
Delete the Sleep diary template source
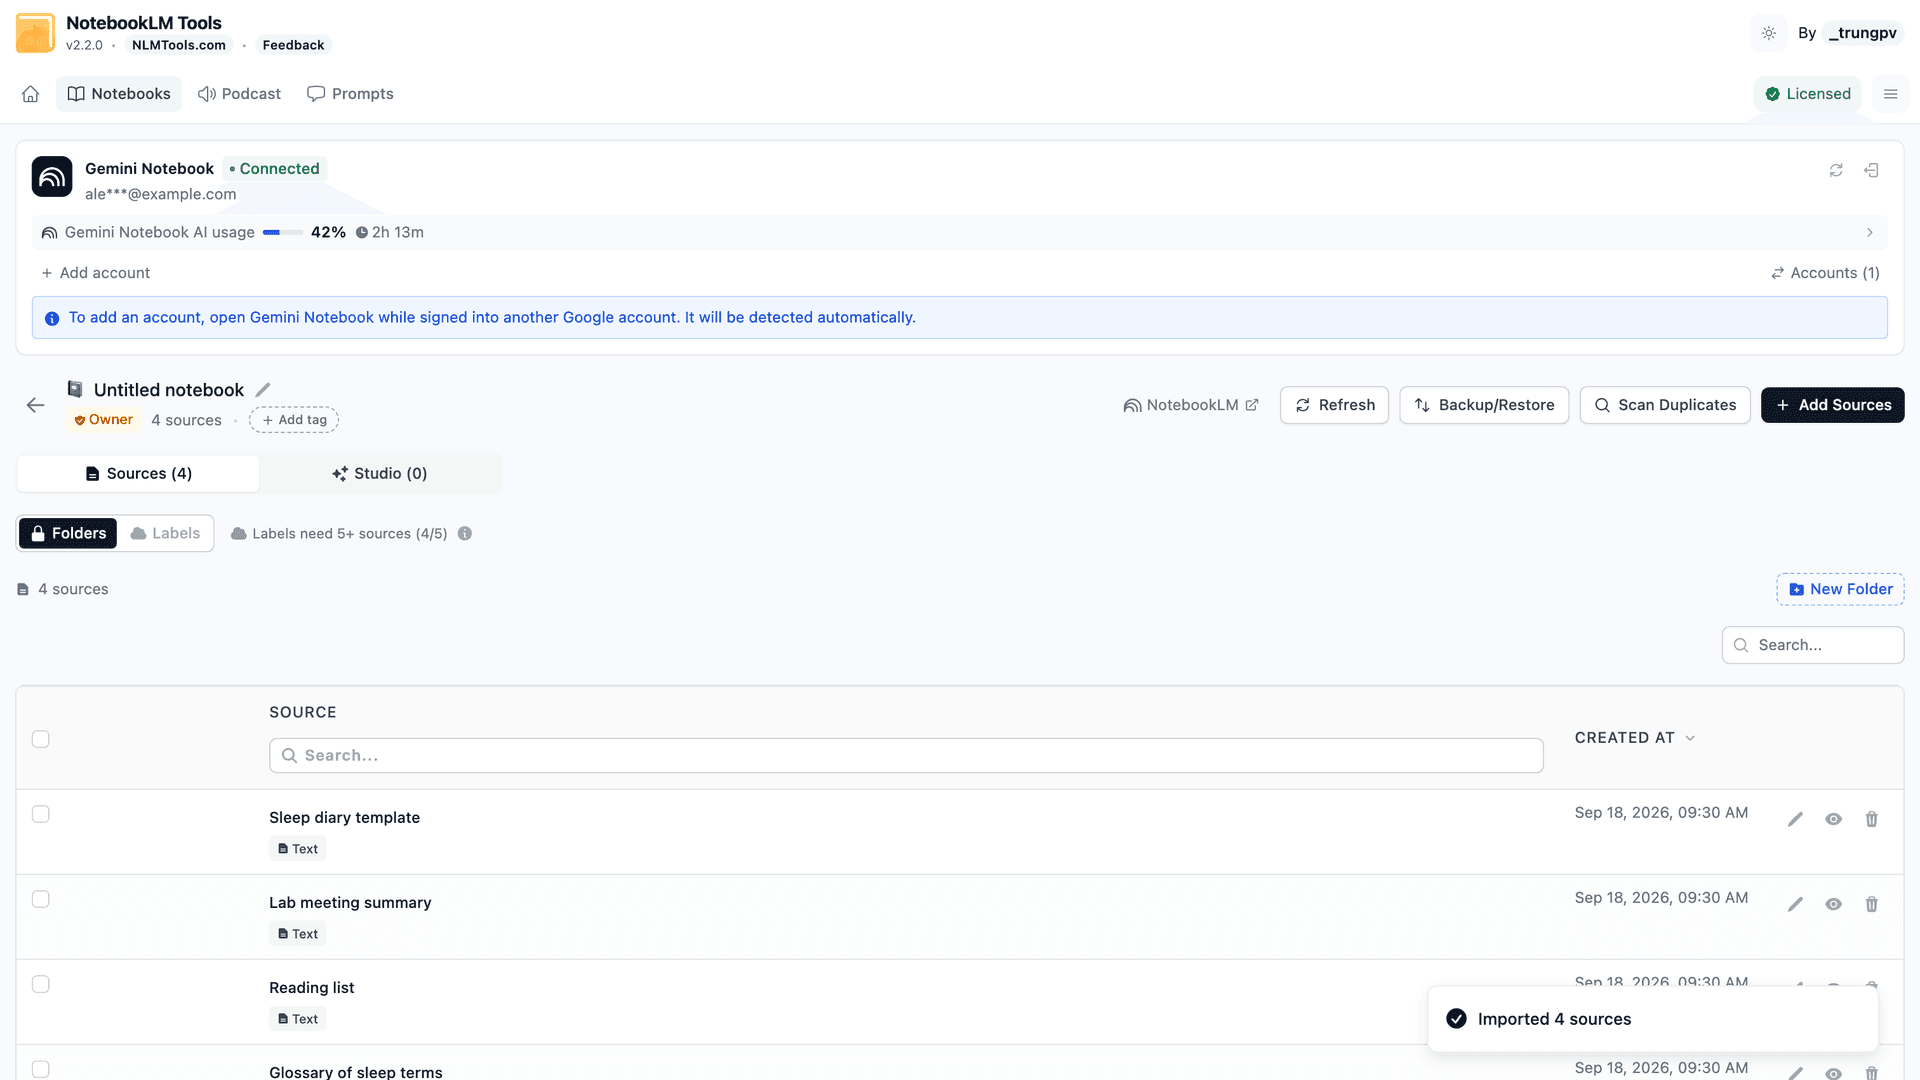(1872, 819)
